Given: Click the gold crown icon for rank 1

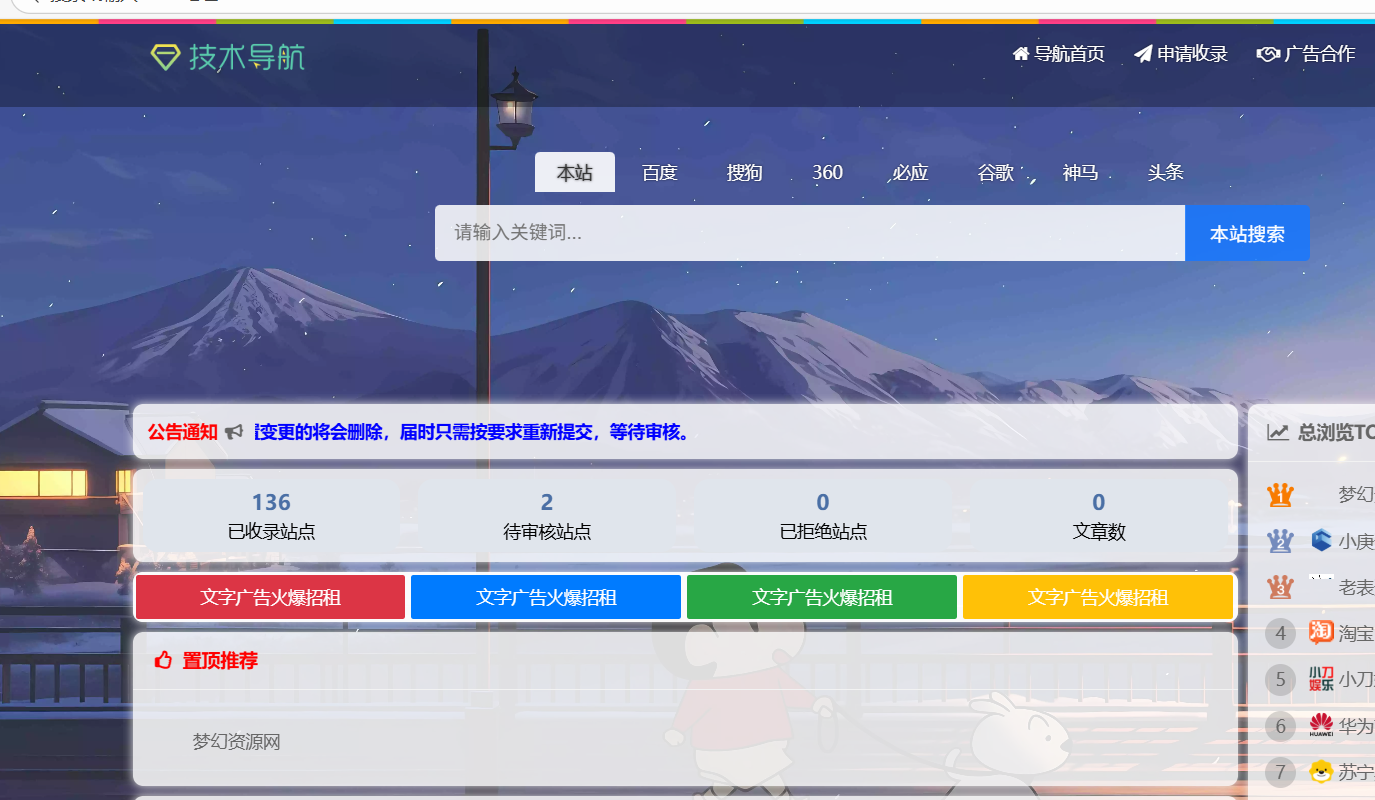Looking at the screenshot, I should (1280, 493).
